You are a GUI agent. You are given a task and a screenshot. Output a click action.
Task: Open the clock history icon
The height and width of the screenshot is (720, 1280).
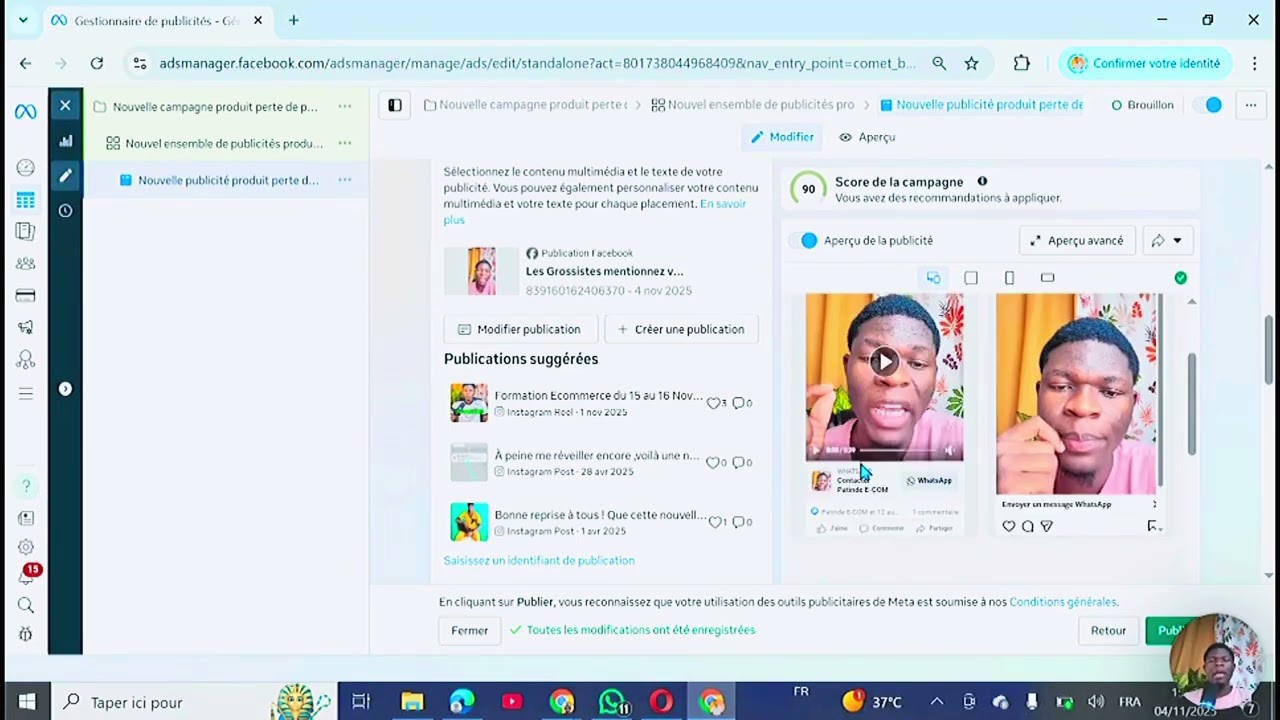(x=65, y=211)
